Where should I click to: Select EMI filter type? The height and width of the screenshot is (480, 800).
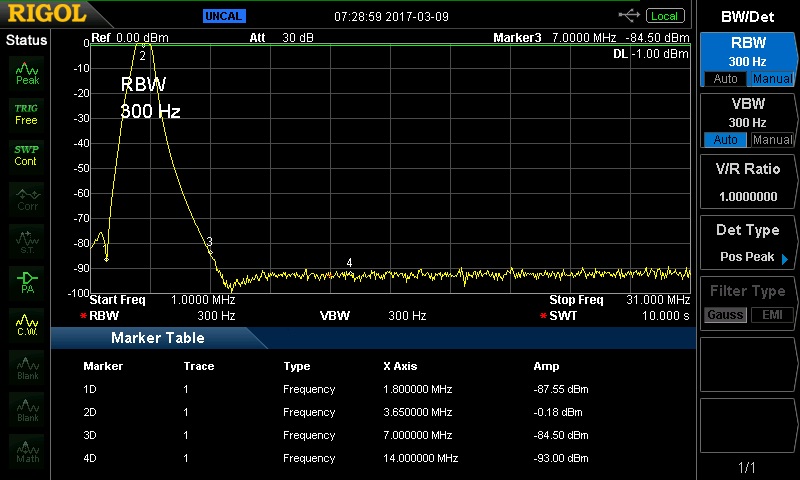tap(772, 315)
